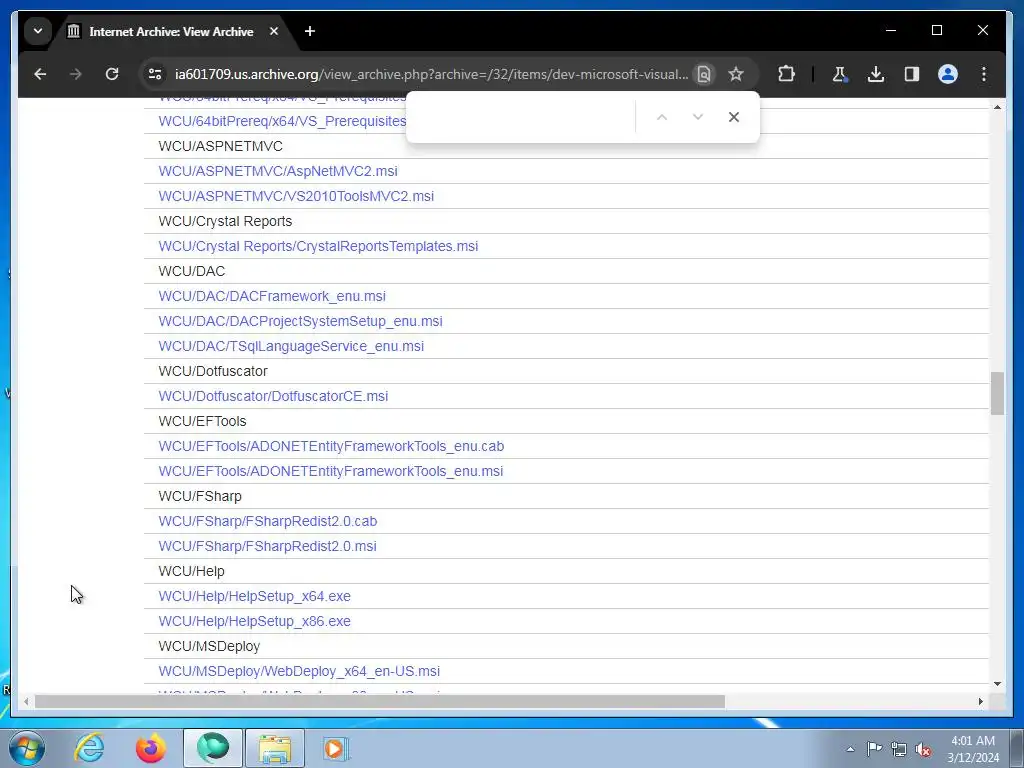The image size is (1024, 768).
Task: Open Windows Media Player on taskbar
Action: tap(336, 748)
